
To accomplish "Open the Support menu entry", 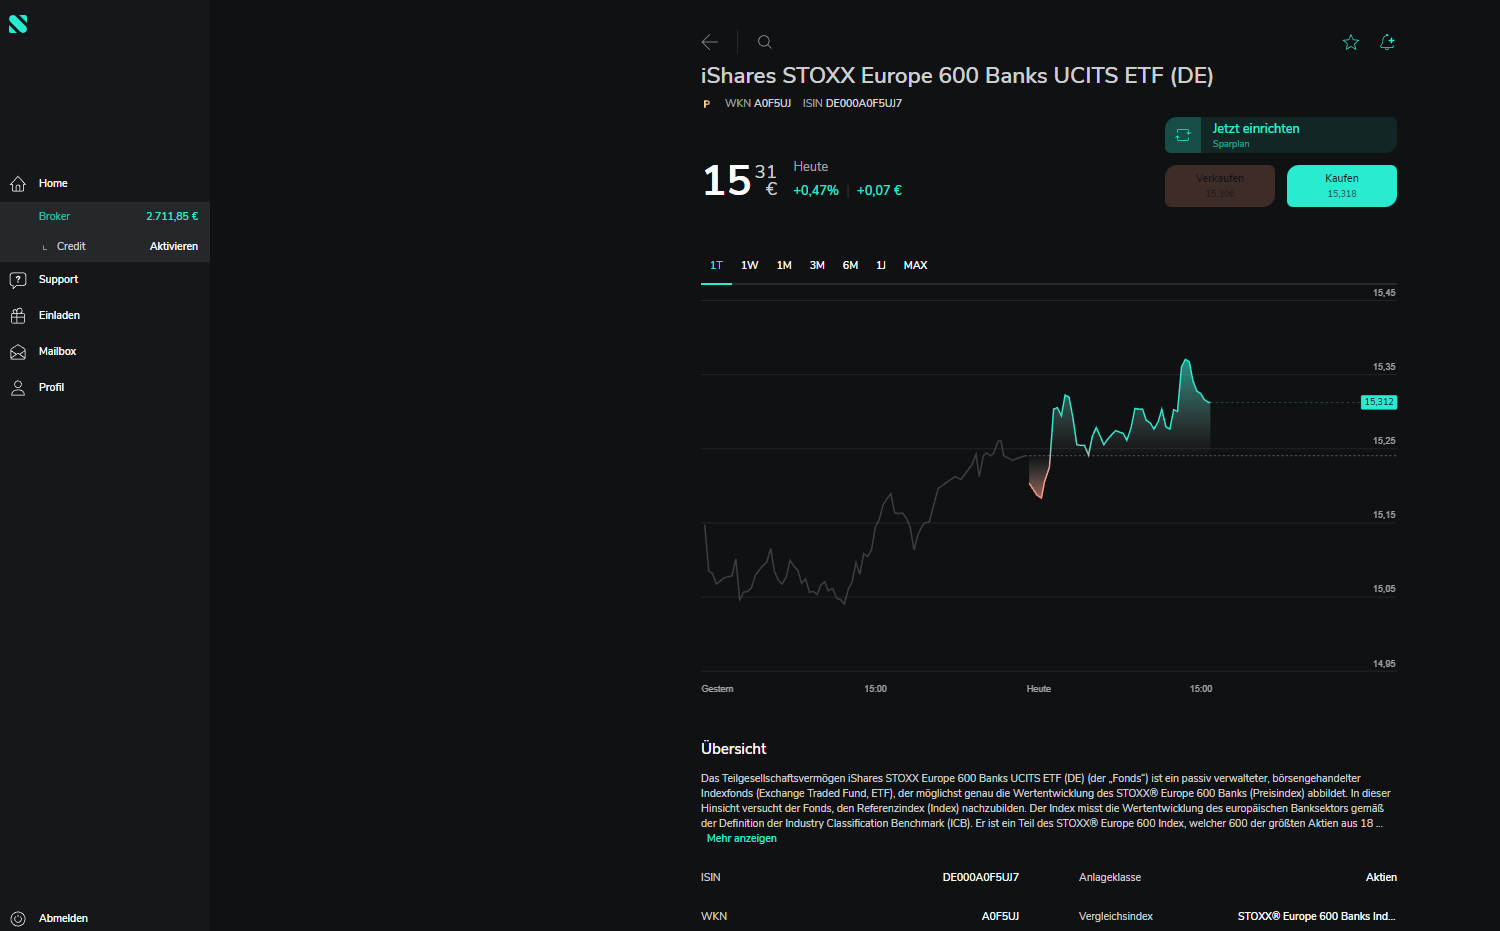I will pyautogui.click(x=105, y=280).
